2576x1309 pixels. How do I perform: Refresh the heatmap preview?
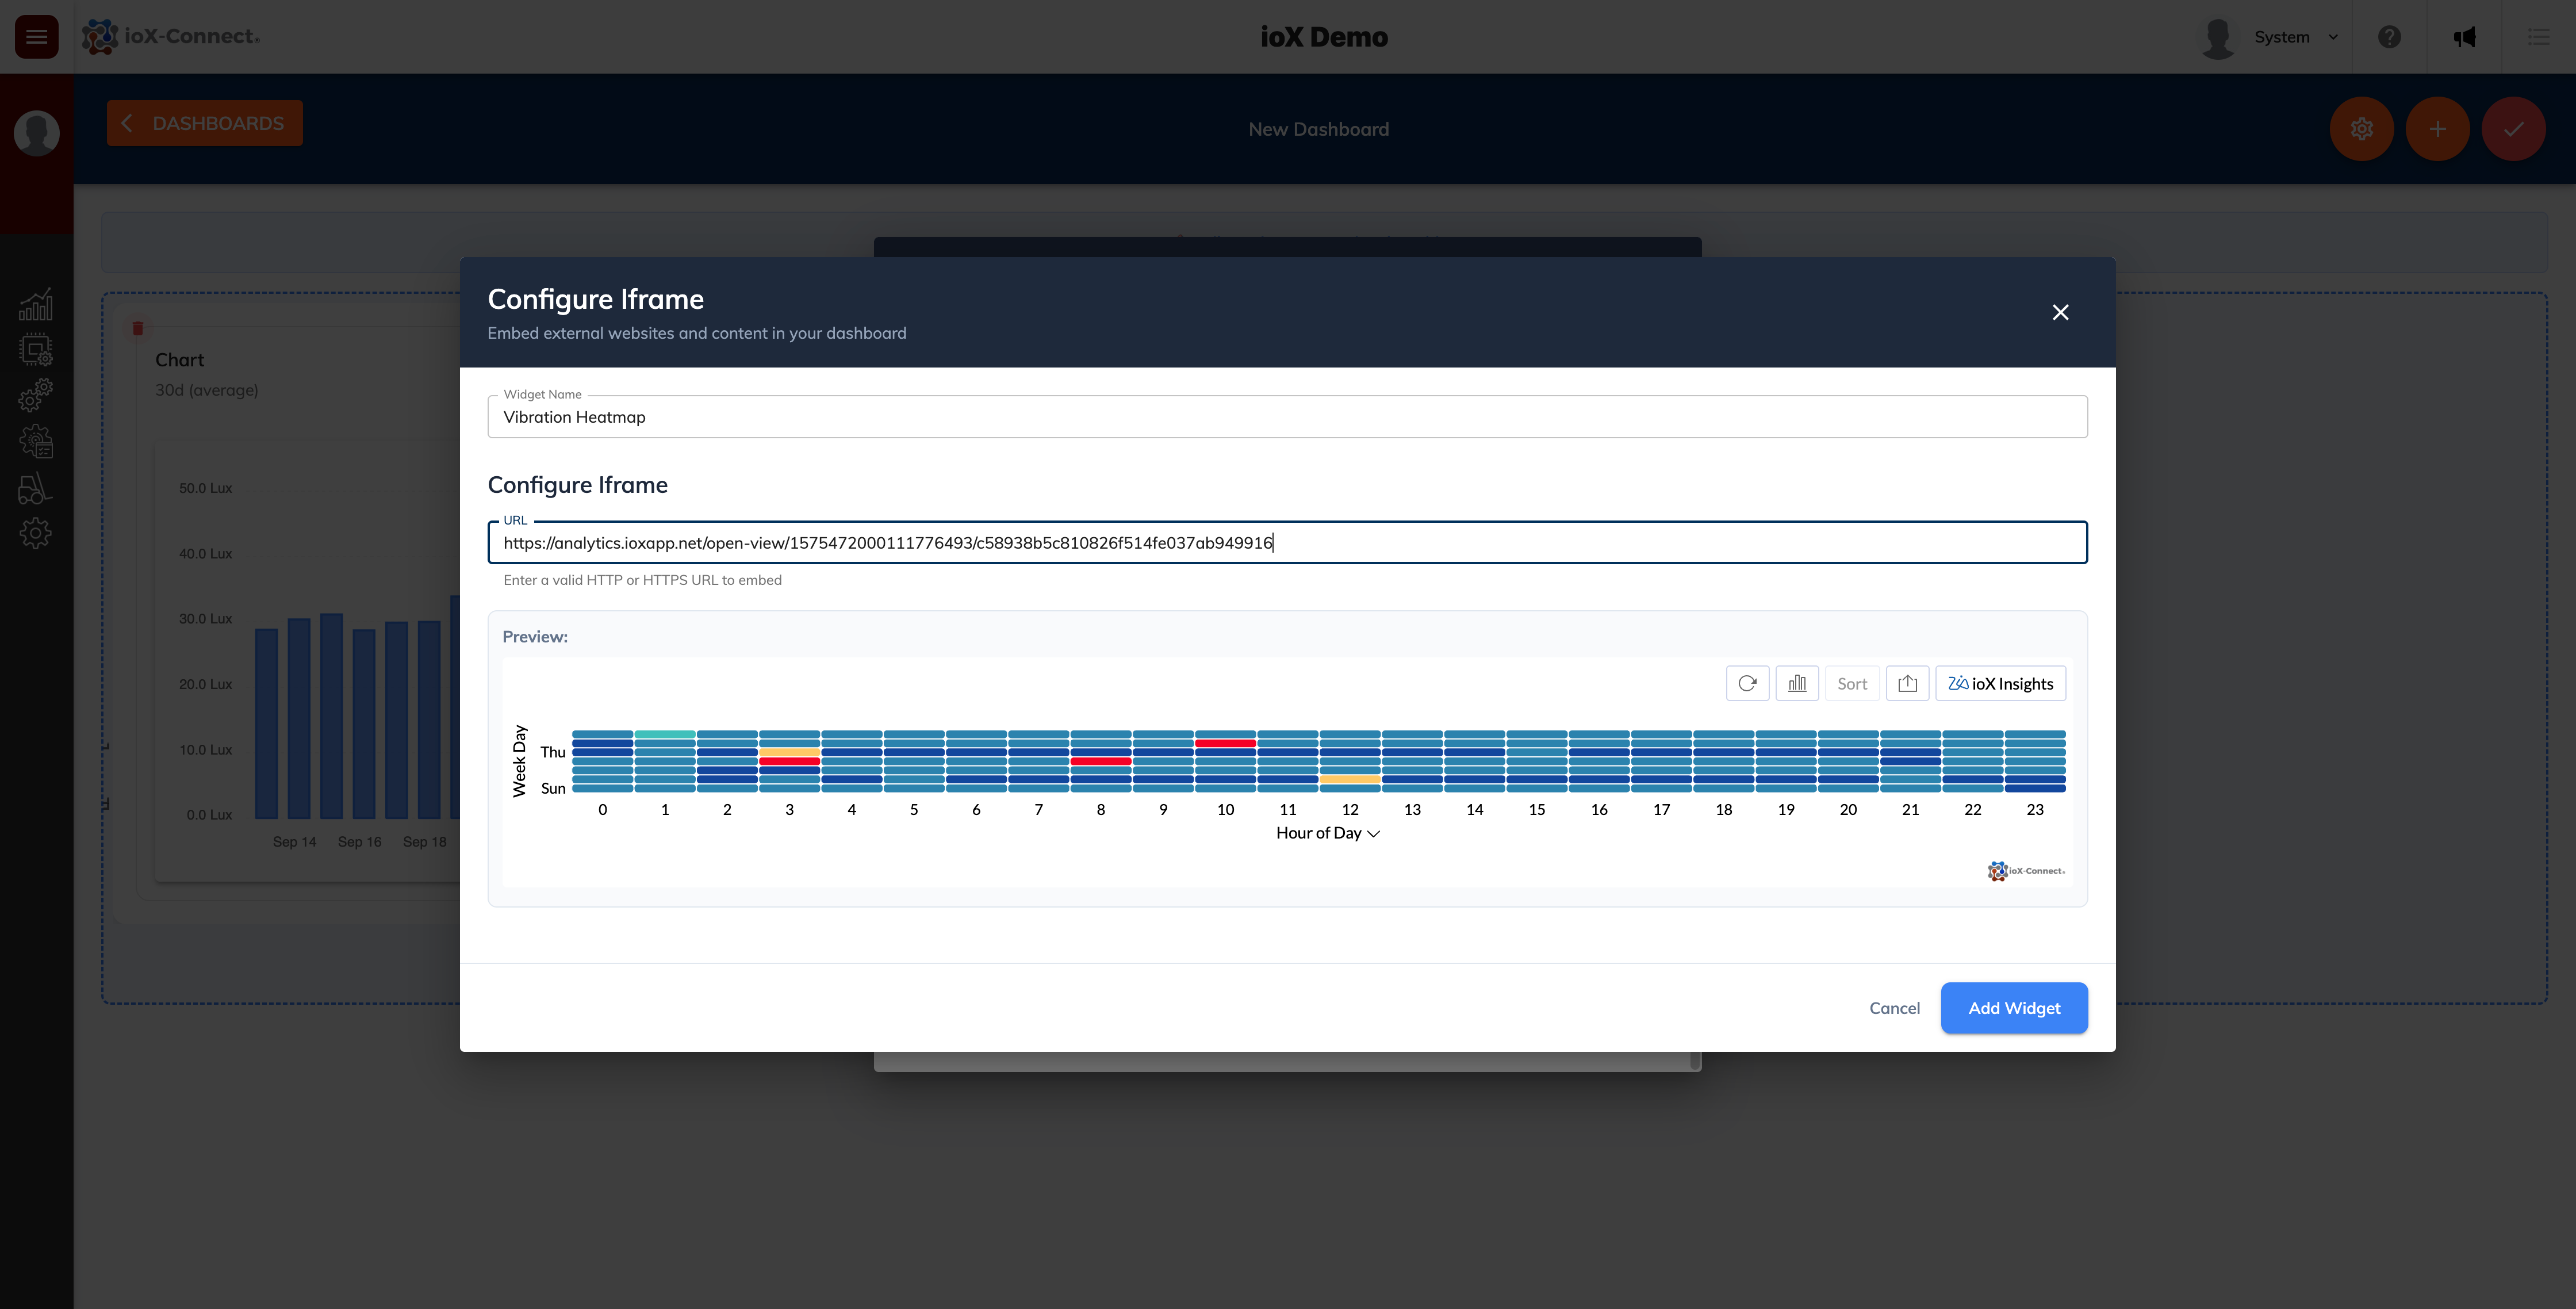pyautogui.click(x=1747, y=683)
